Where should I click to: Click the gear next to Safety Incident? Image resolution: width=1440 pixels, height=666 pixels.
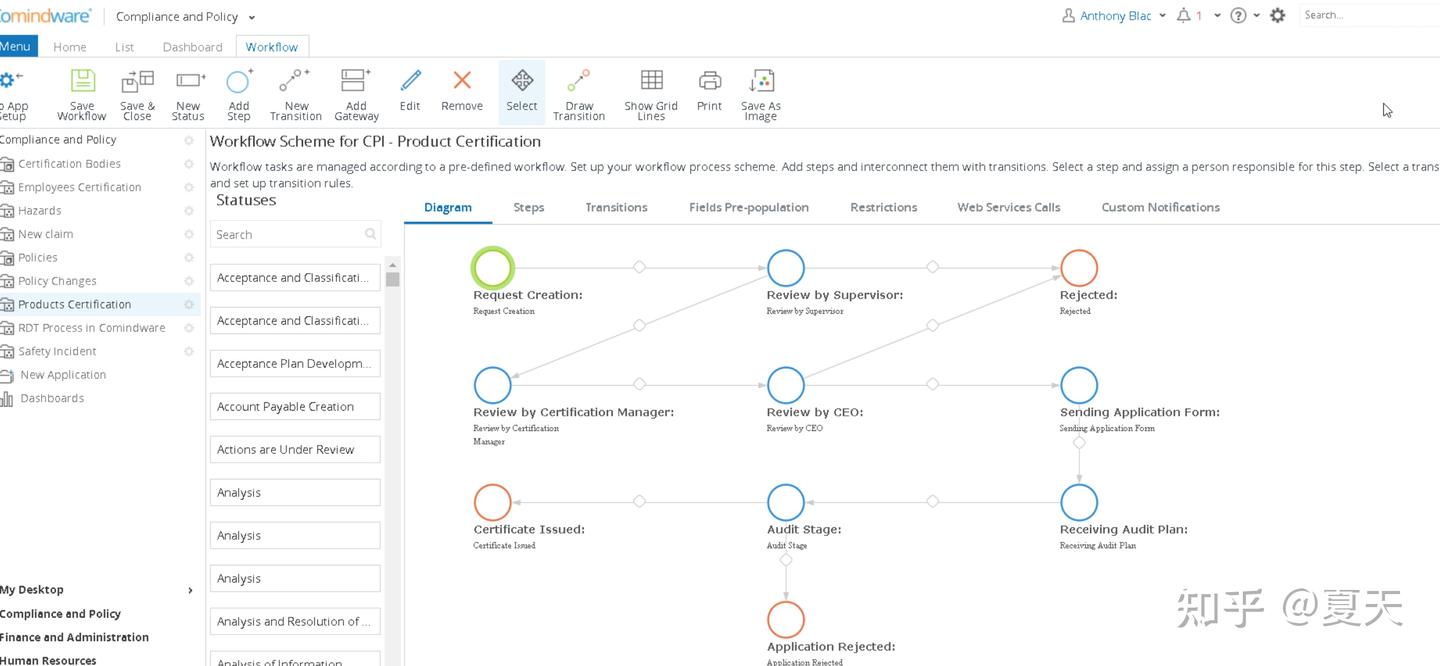[188, 351]
